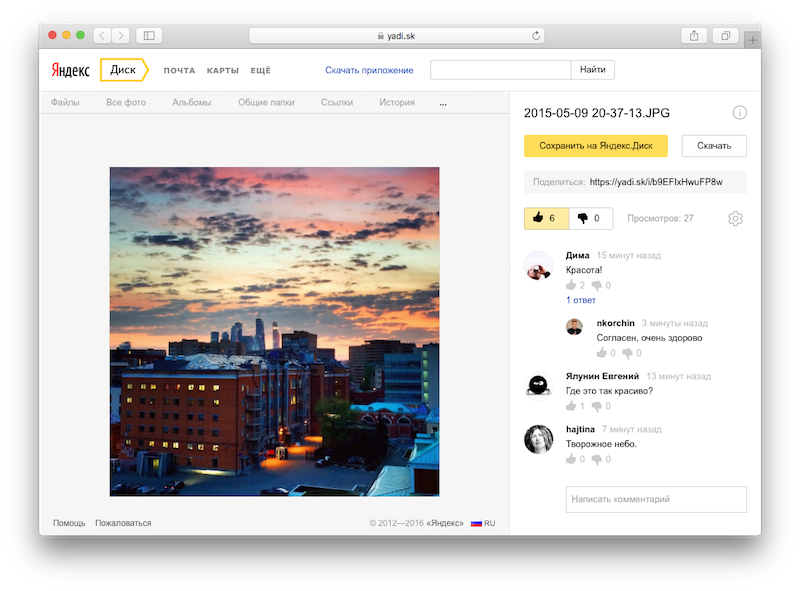Viewport: 800px width, 591px height.
Task: Open the settings gear beside the views counter
Action: pos(735,218)
